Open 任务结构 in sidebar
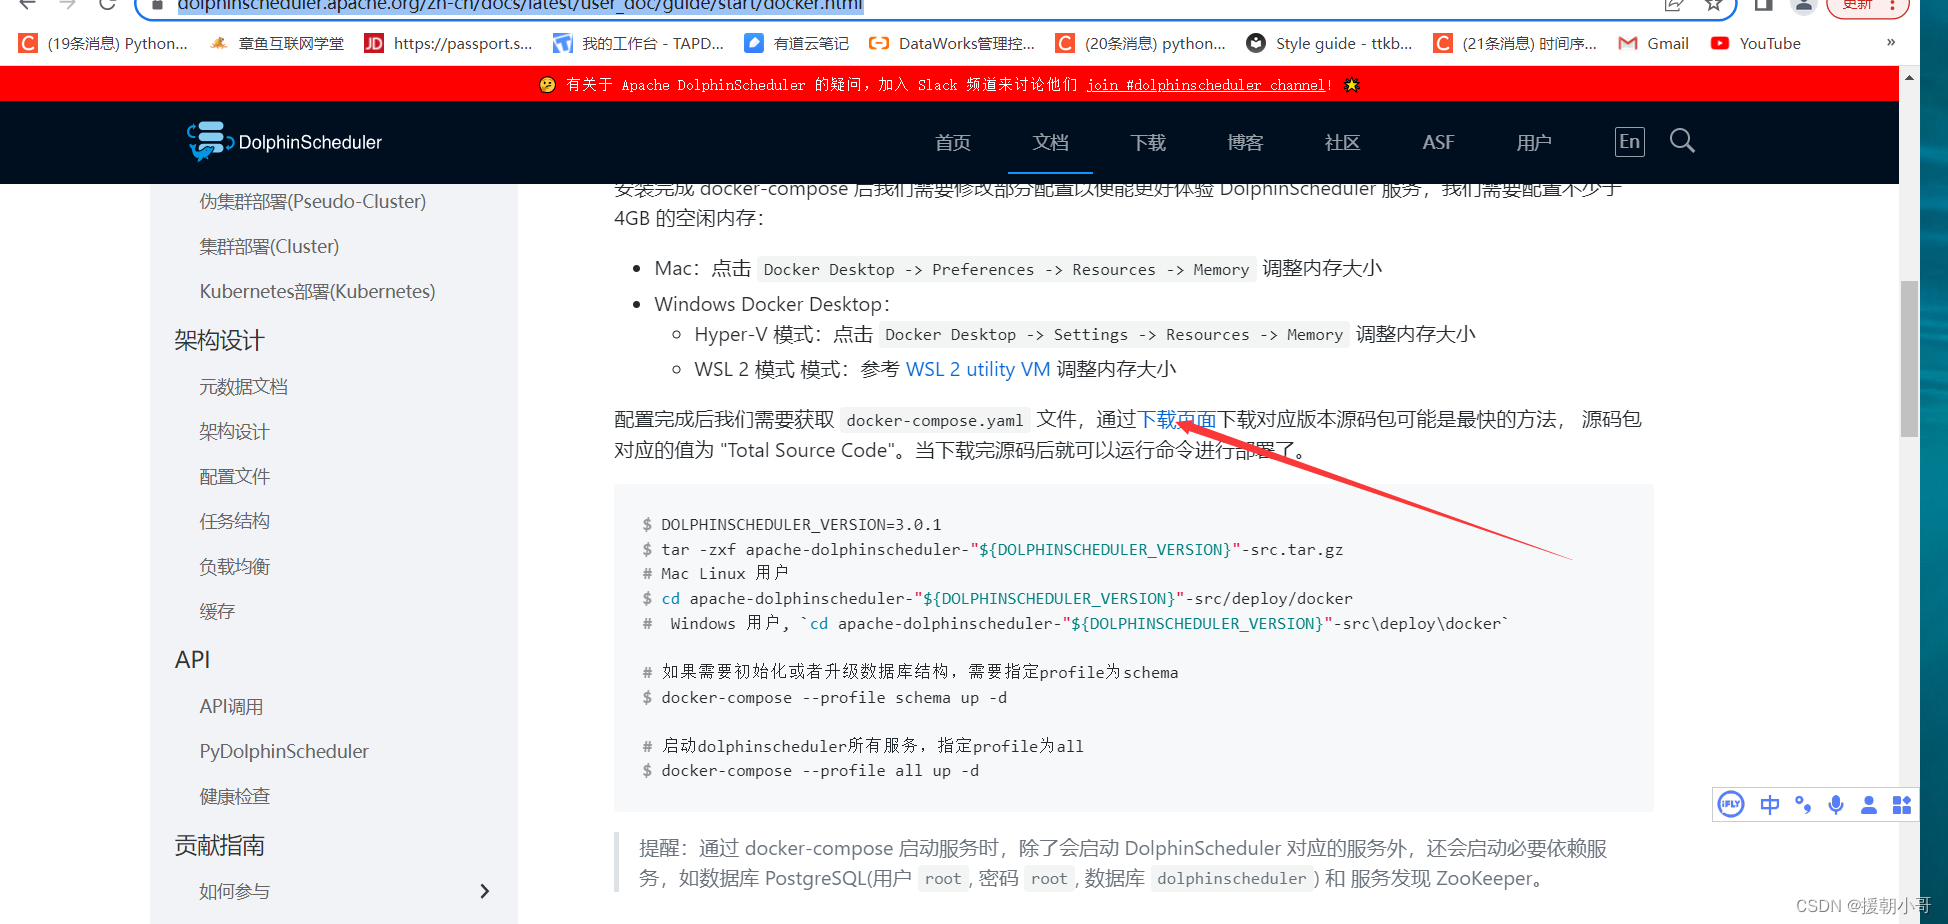This screenshot has height=924, width=1948. [x=234, y=521]
